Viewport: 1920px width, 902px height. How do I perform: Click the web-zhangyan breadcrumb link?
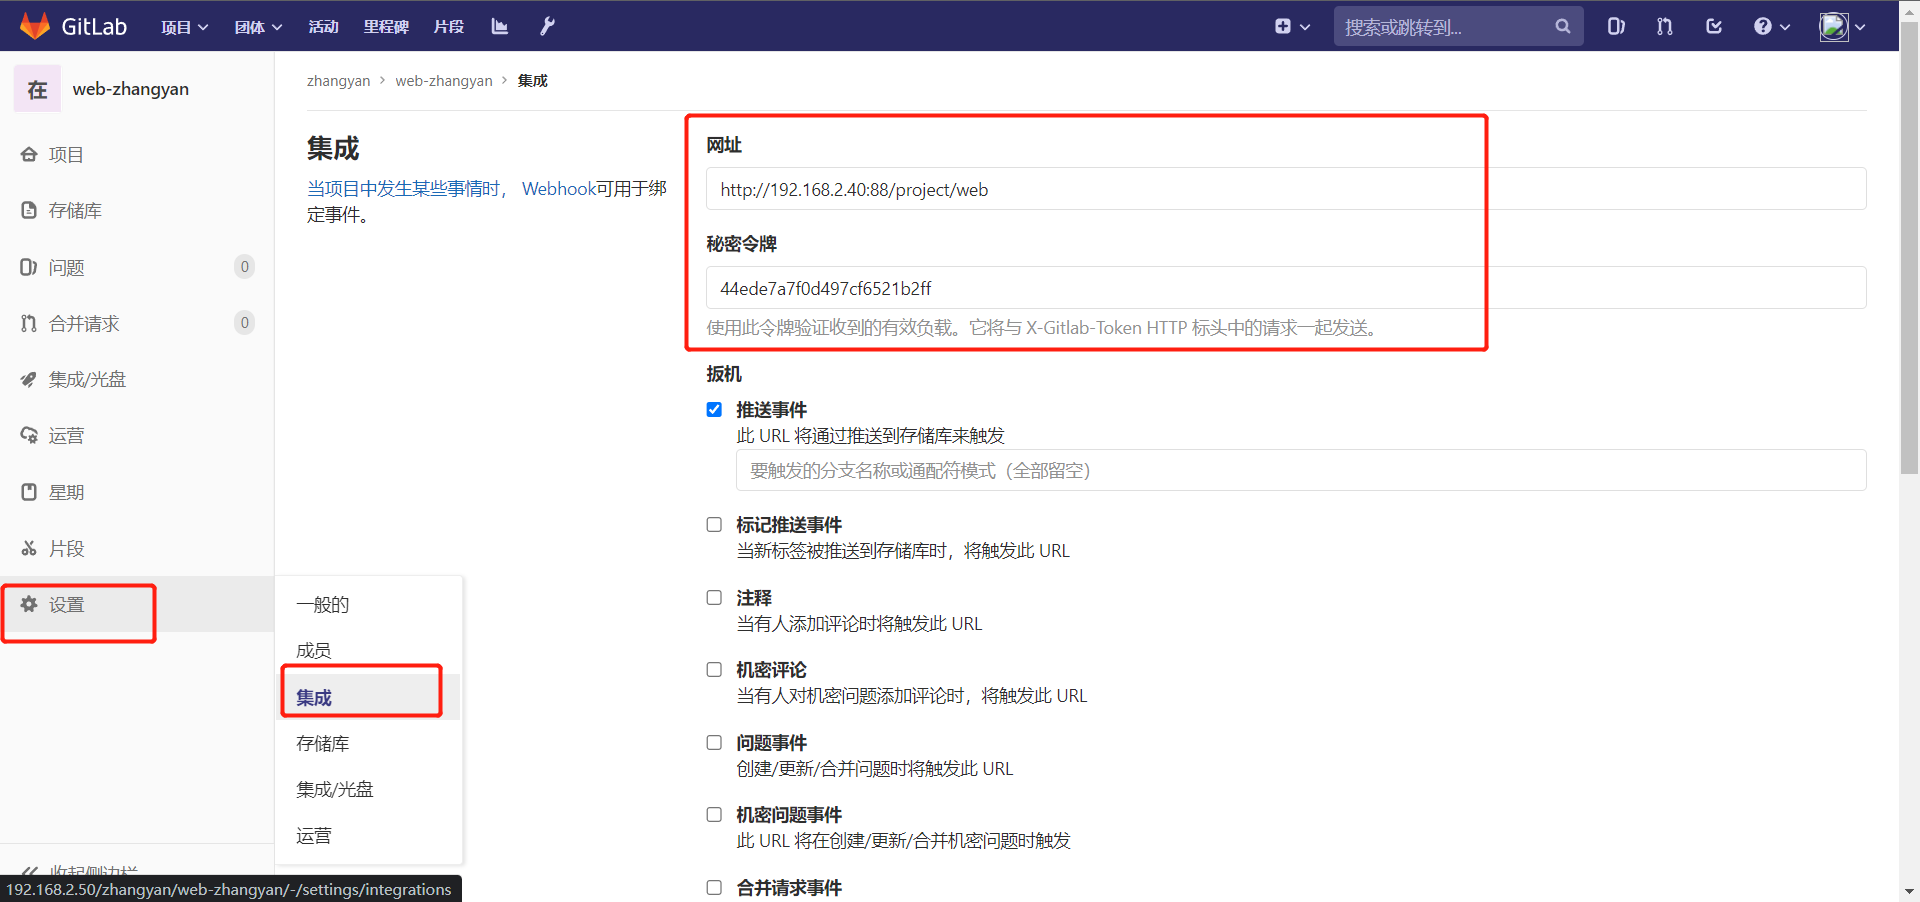[443, 81]
